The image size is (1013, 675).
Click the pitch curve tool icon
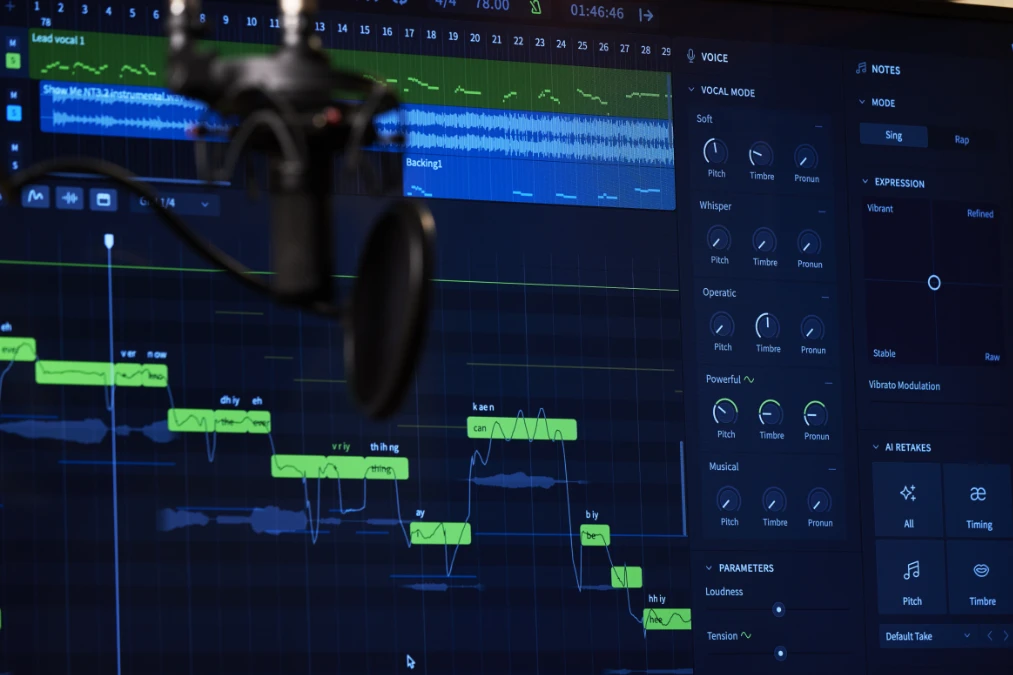[x=36, y=196]
